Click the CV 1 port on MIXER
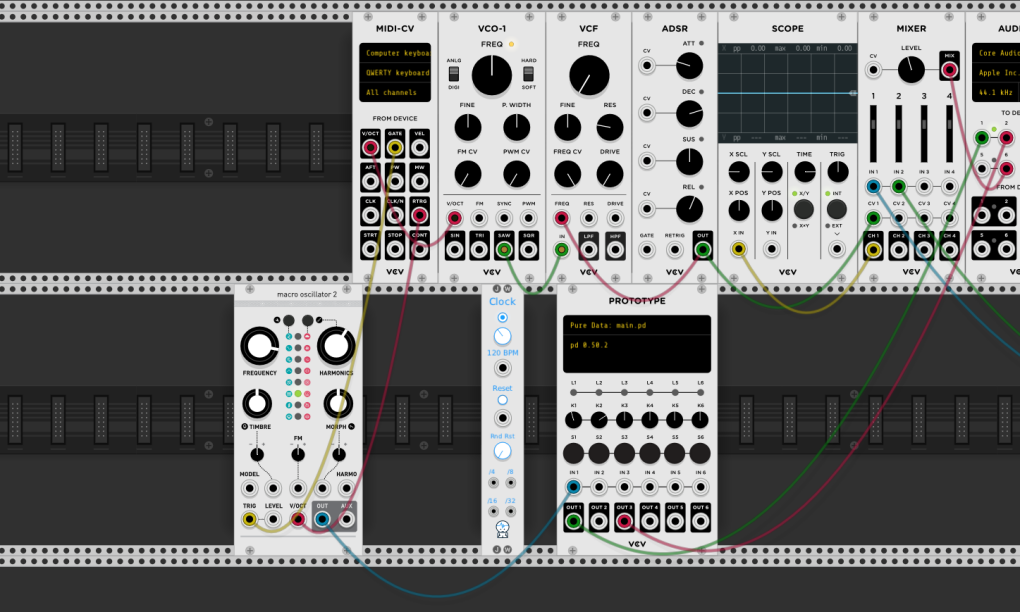The height and width of the screenshot is (612, 1020). pos(874,219)
